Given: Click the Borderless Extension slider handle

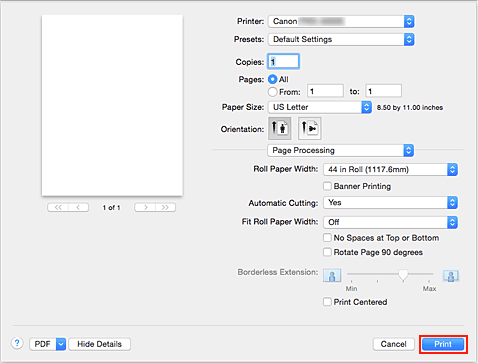Looking at the screenshot, I should tap(403, 275).
